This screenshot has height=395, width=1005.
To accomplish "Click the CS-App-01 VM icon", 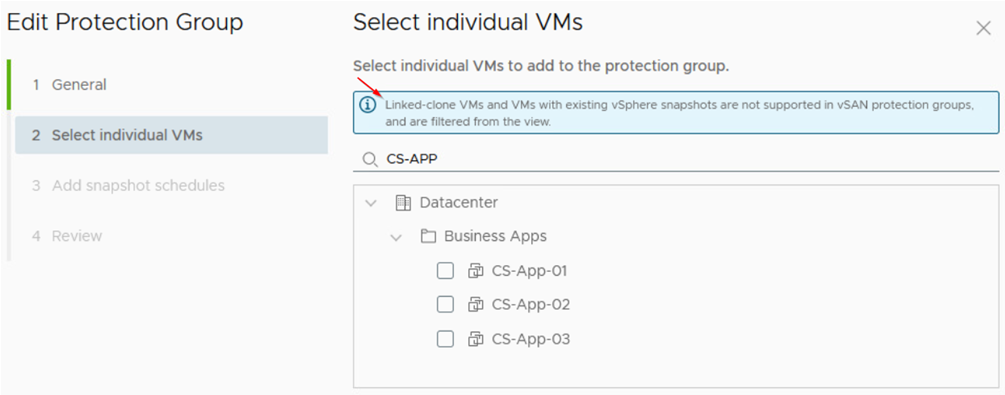I will point(475,271).
